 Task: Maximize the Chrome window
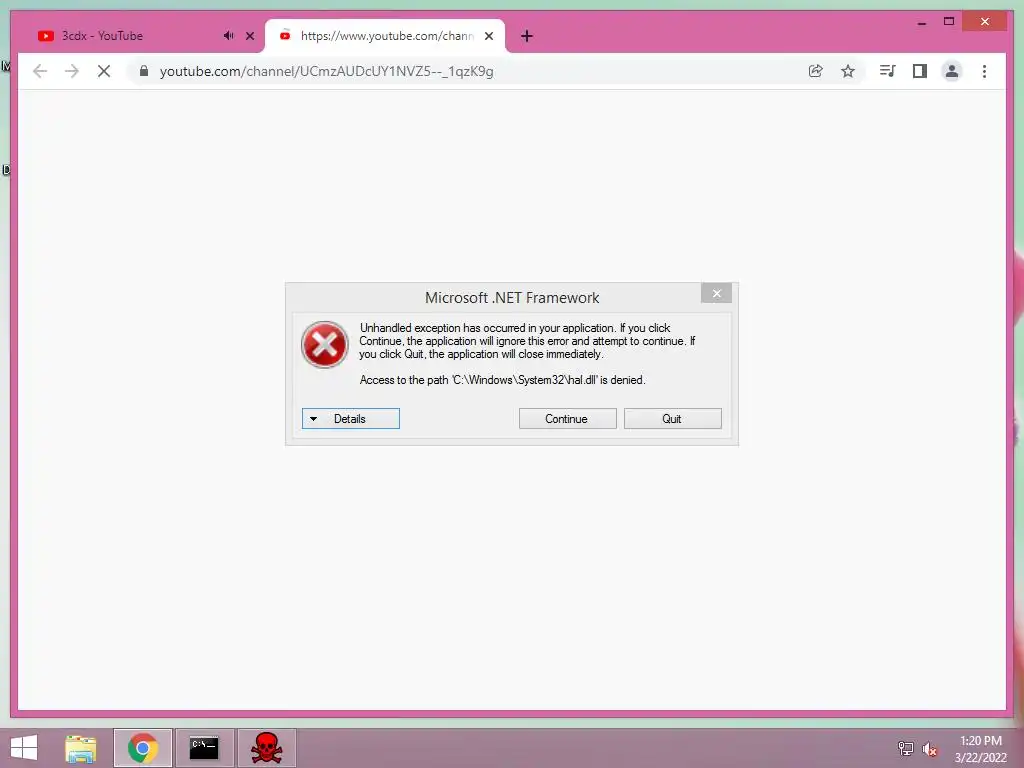(949, 22)
